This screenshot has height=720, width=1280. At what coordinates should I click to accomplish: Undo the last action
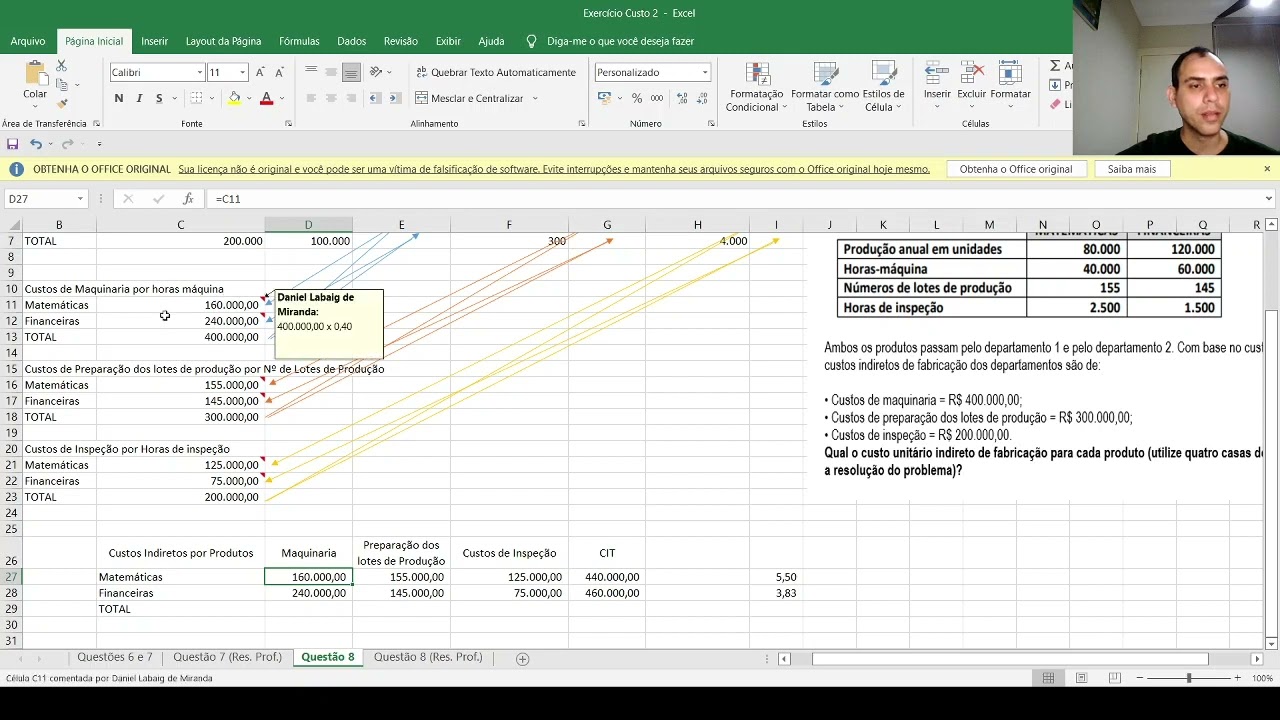36,144
